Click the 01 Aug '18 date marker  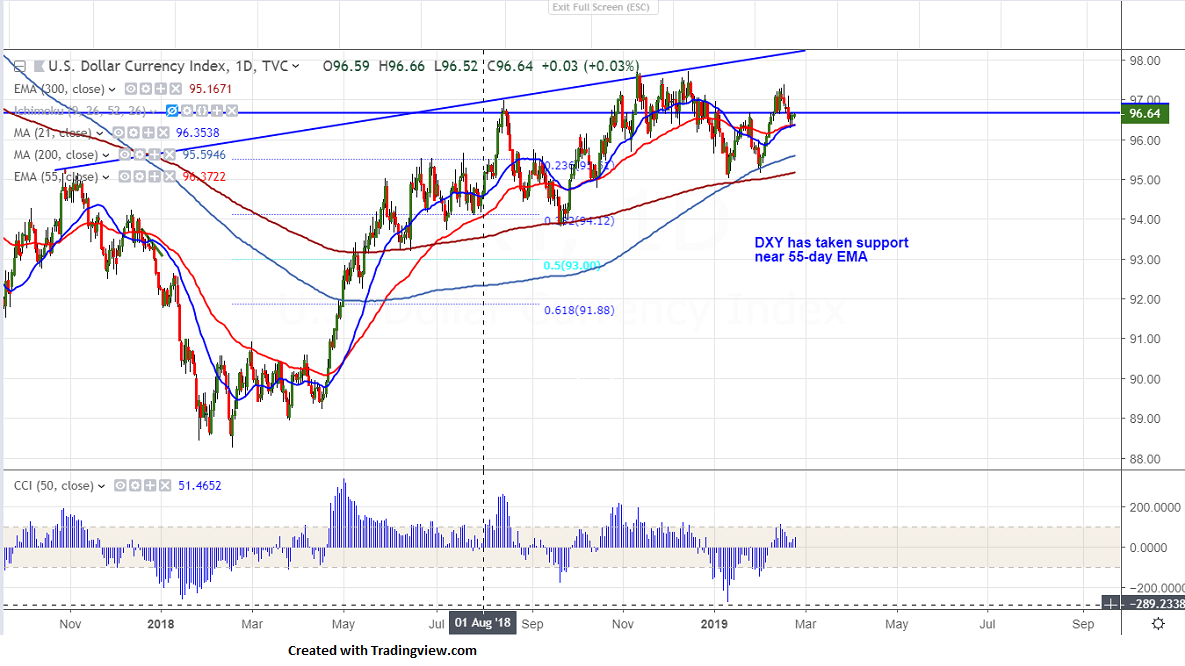483,623
